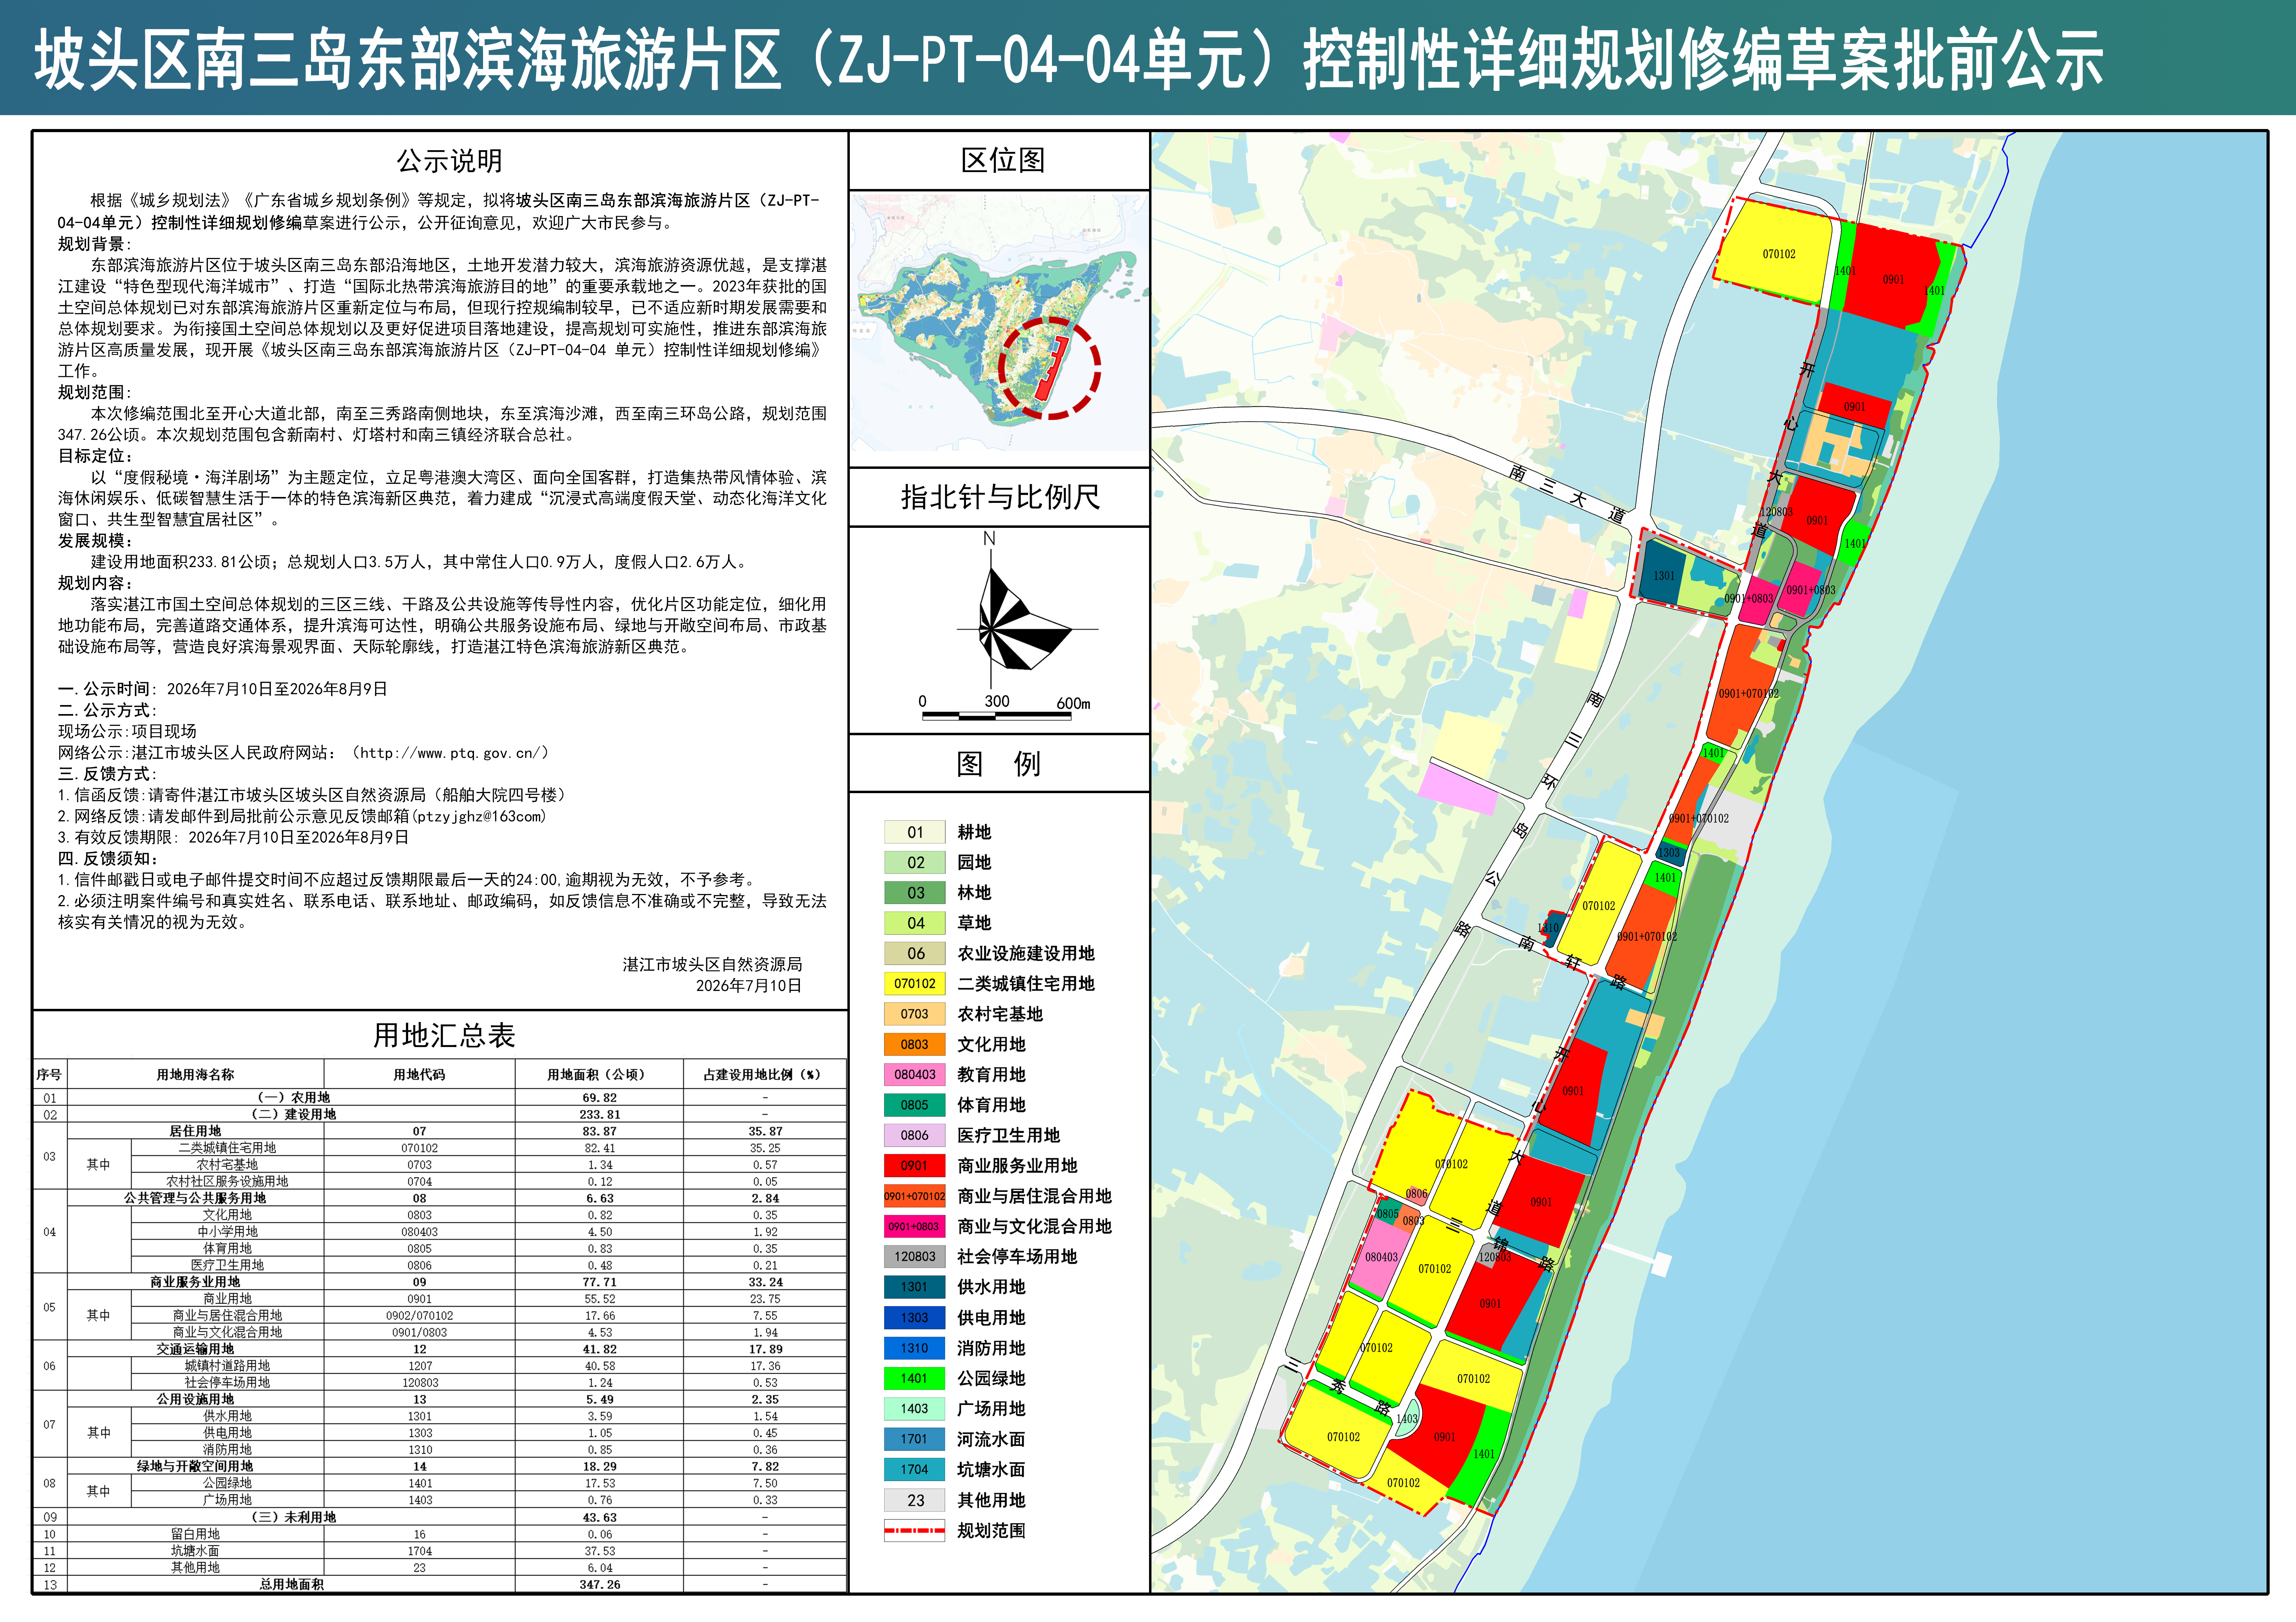Screen dimensions: 2296x1622
Task: Click the 0703 农村宅基地 legend swatch
Action: 914,1014
